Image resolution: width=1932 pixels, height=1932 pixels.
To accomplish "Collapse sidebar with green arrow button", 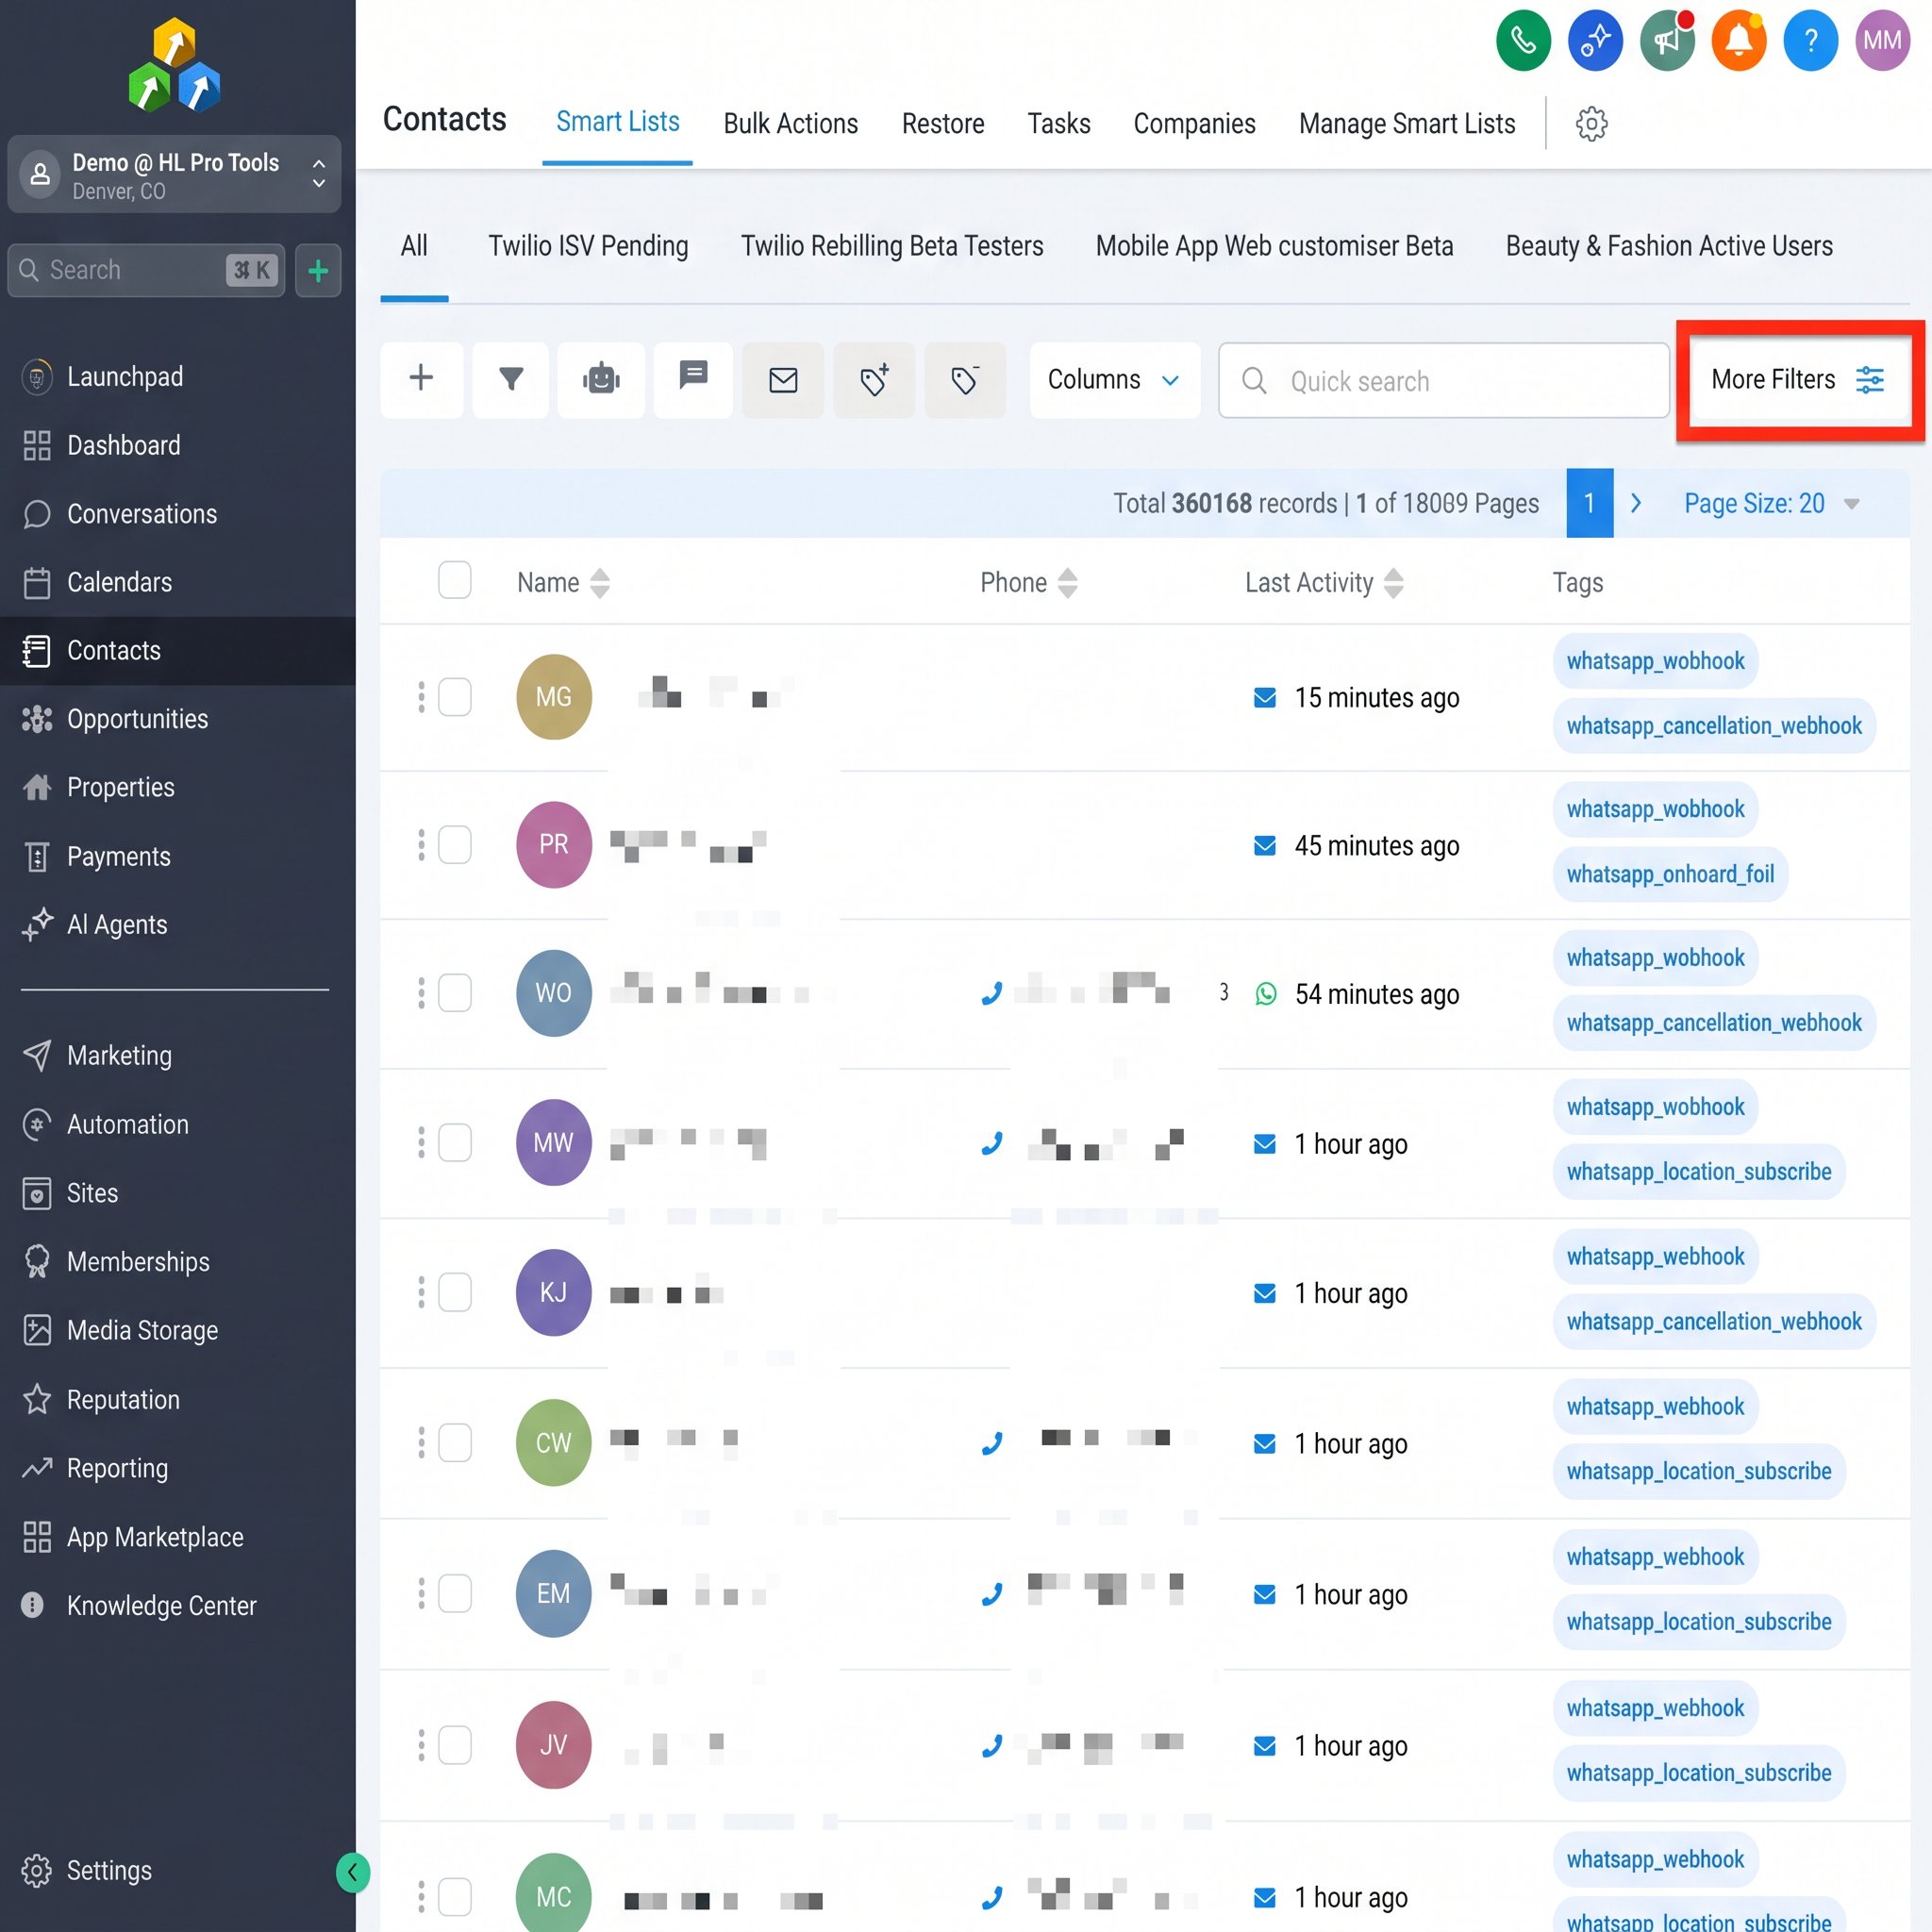I will tap(352, 1872).
